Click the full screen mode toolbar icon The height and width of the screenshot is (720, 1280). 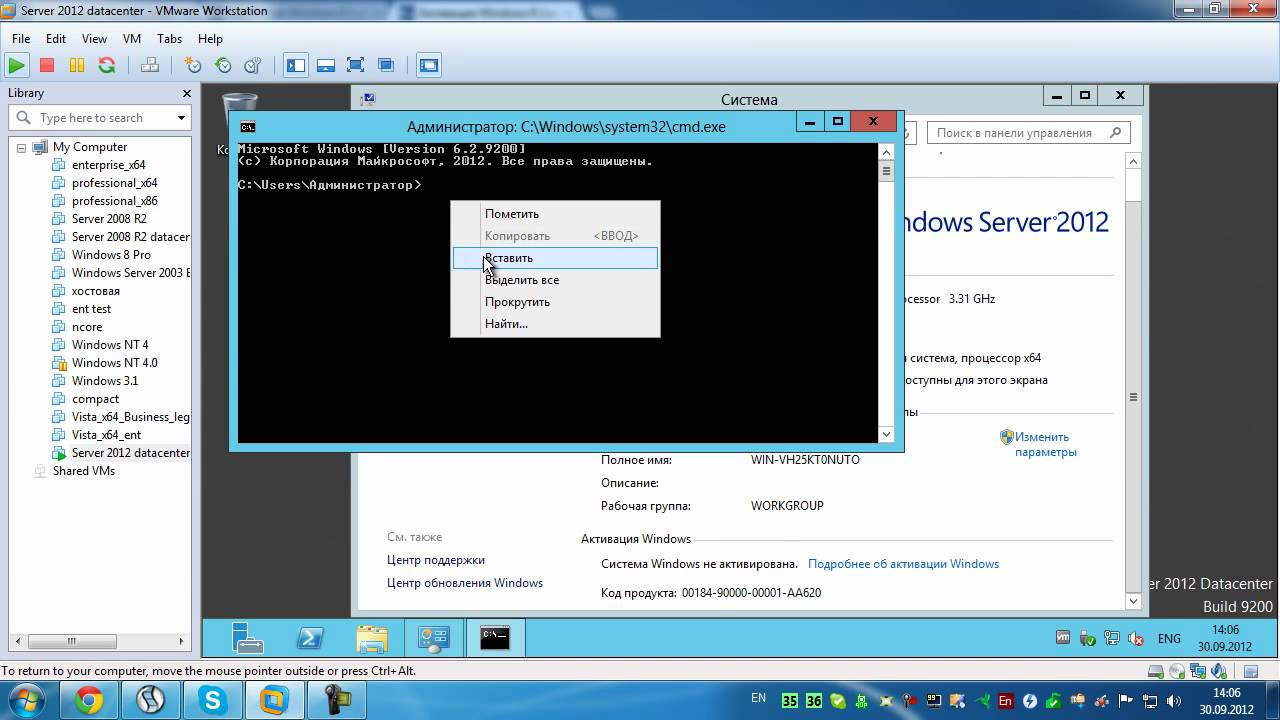tap(355, 65)
